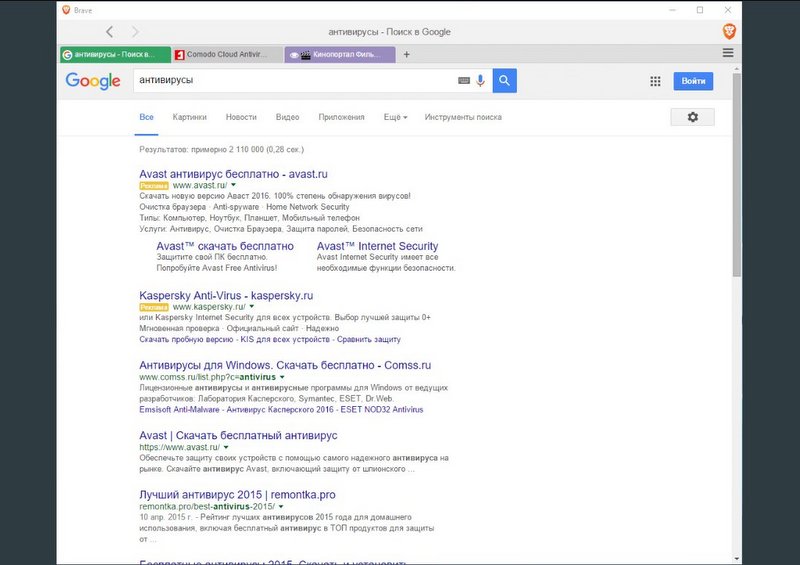Click the Brave logo in the title bar
Viewport: 800px width, 565px height.
tap(66, 10)
